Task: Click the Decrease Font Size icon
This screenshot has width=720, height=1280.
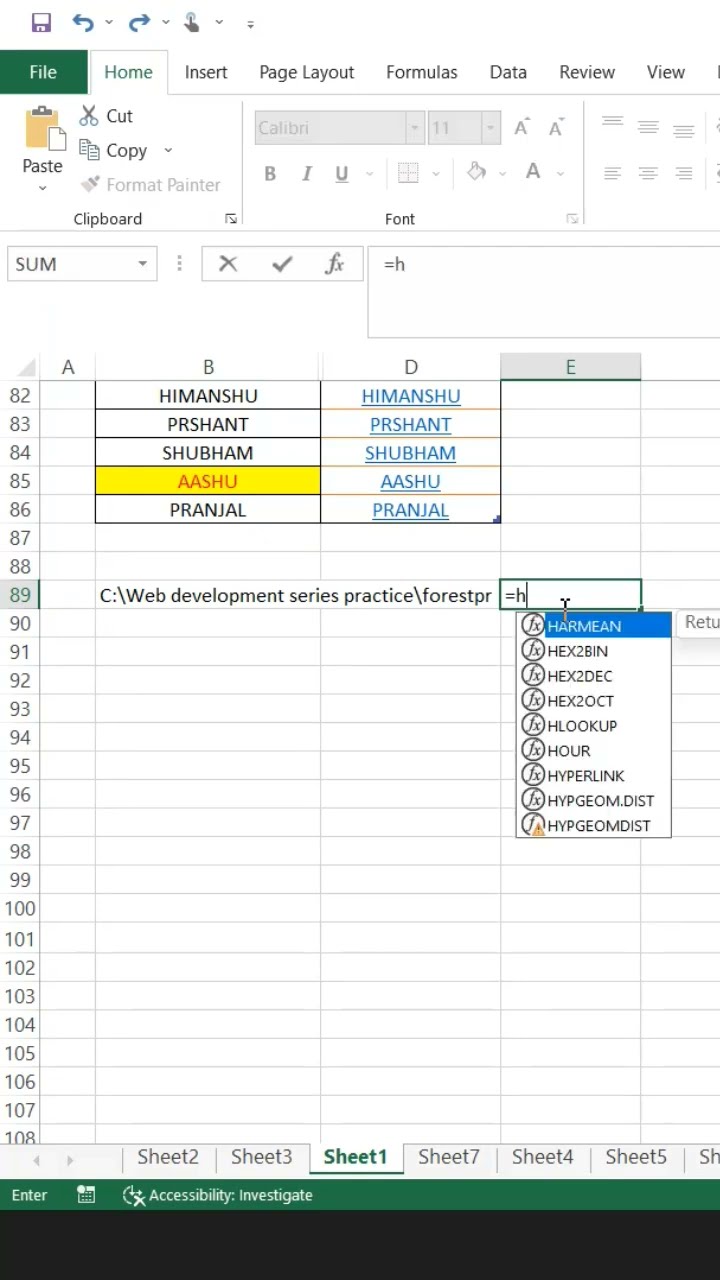Action: pos(555,128)
